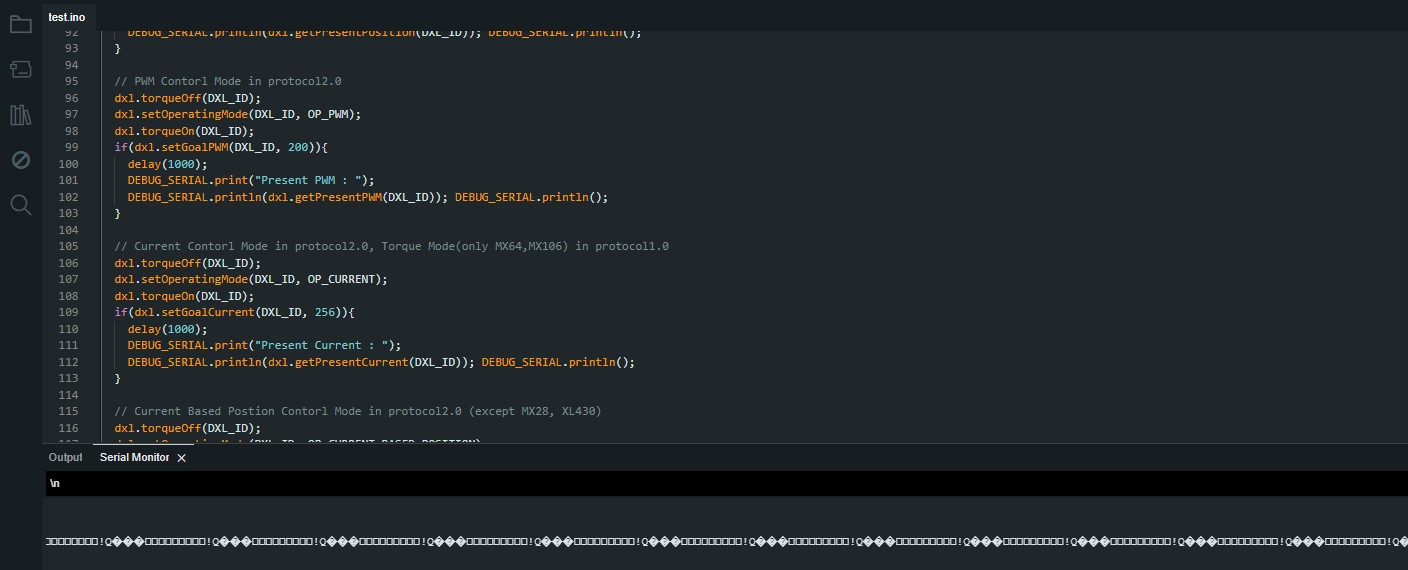Open the Boards Manager sidebar icon
This screenshot has width=1408, height=570.
click(21, 69)
